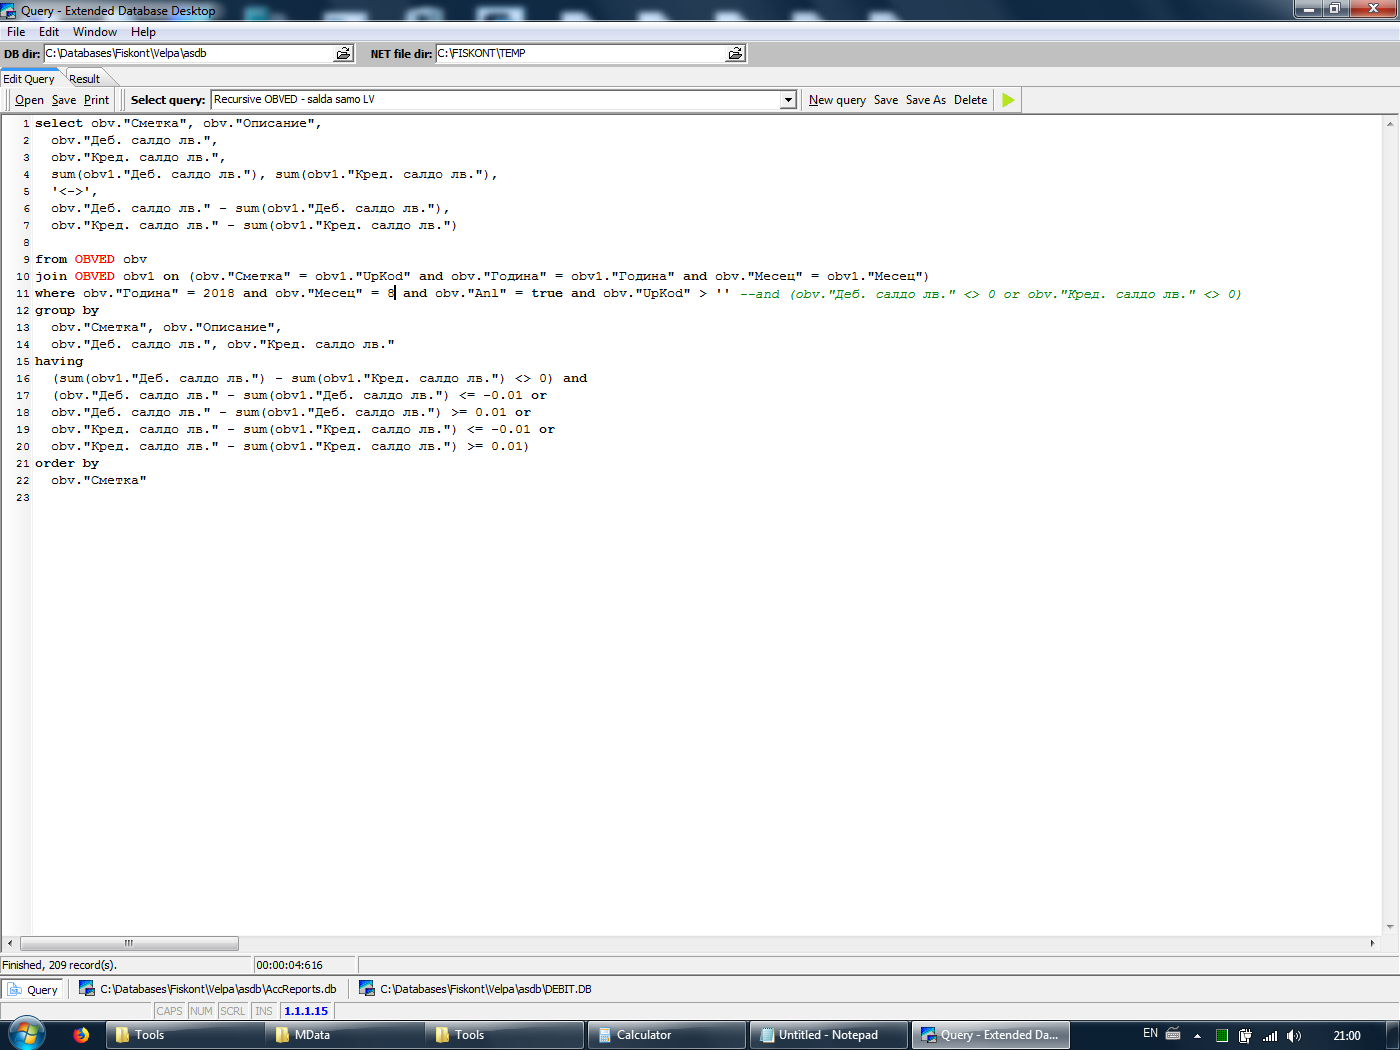Click the Print button

tap(97, 100)
